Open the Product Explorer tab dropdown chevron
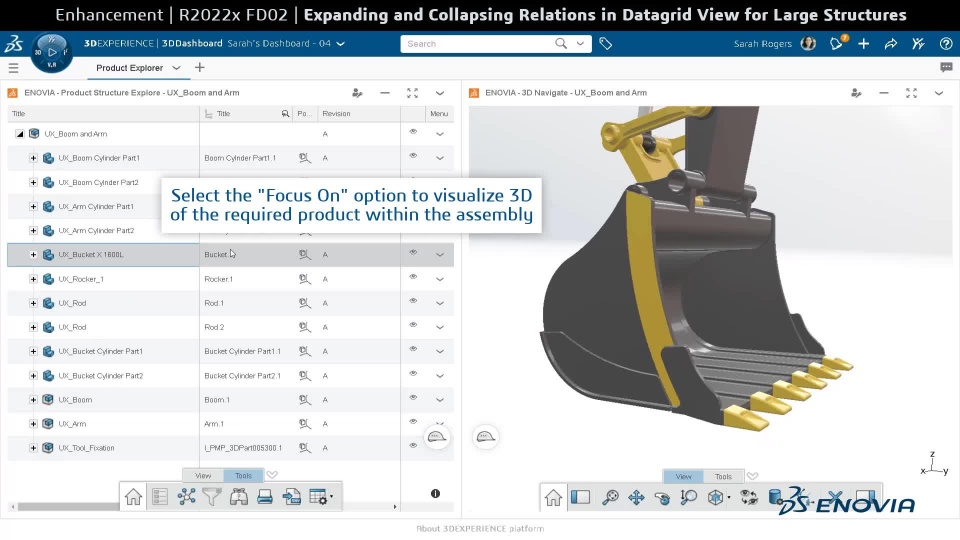This screenshot has width=960, height=540. click(x=176, y=68)
